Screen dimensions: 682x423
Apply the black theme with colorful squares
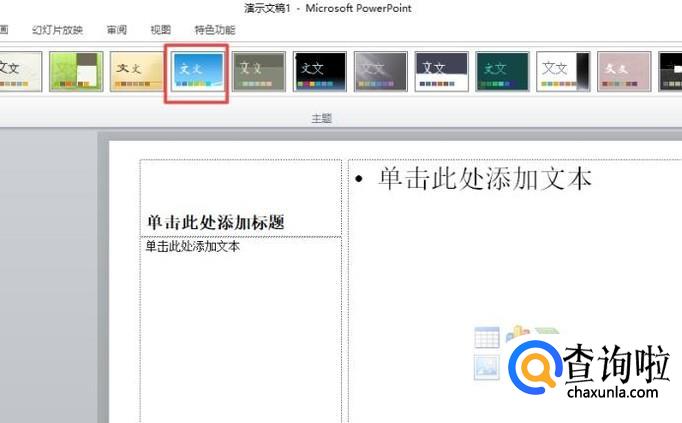click(x=320, y=72)
